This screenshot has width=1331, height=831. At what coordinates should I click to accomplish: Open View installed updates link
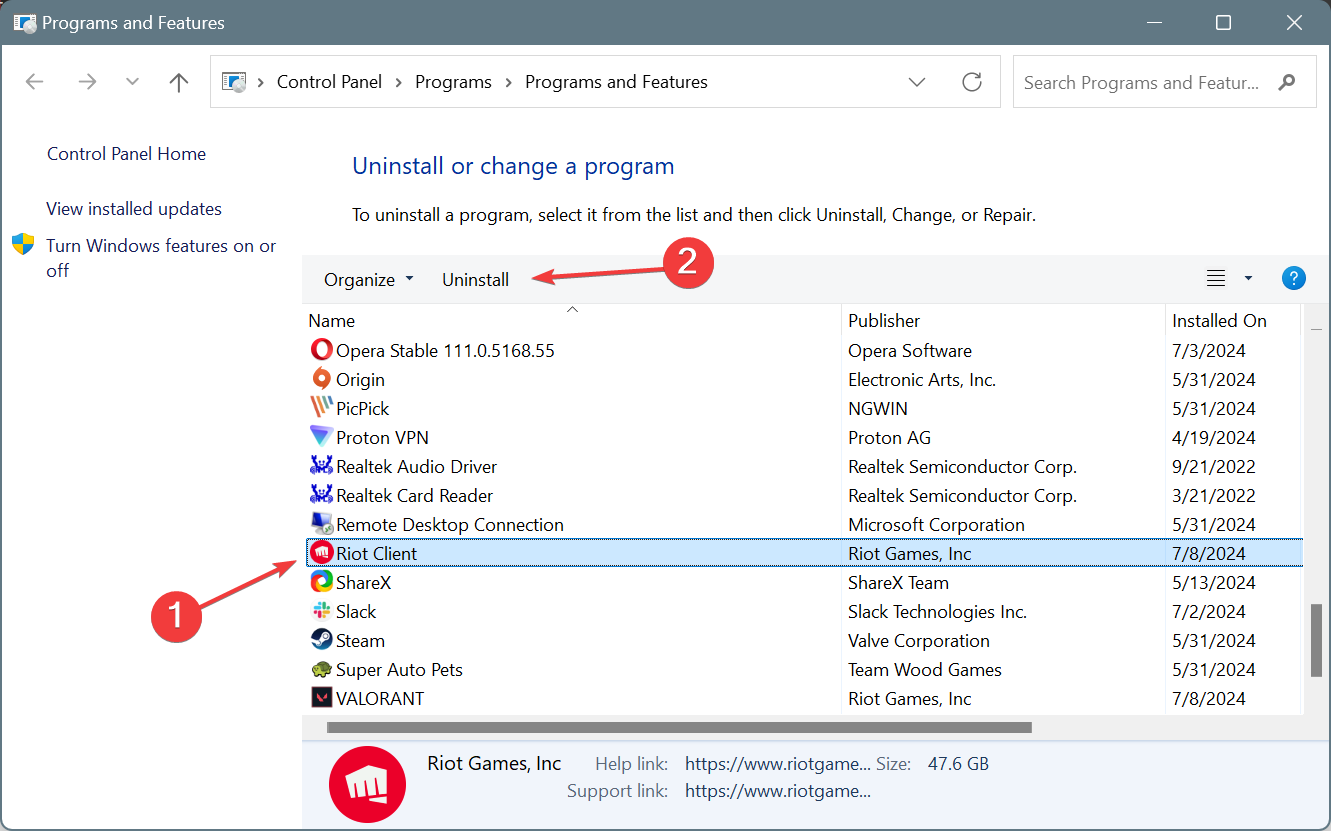[x=134, y=209]
